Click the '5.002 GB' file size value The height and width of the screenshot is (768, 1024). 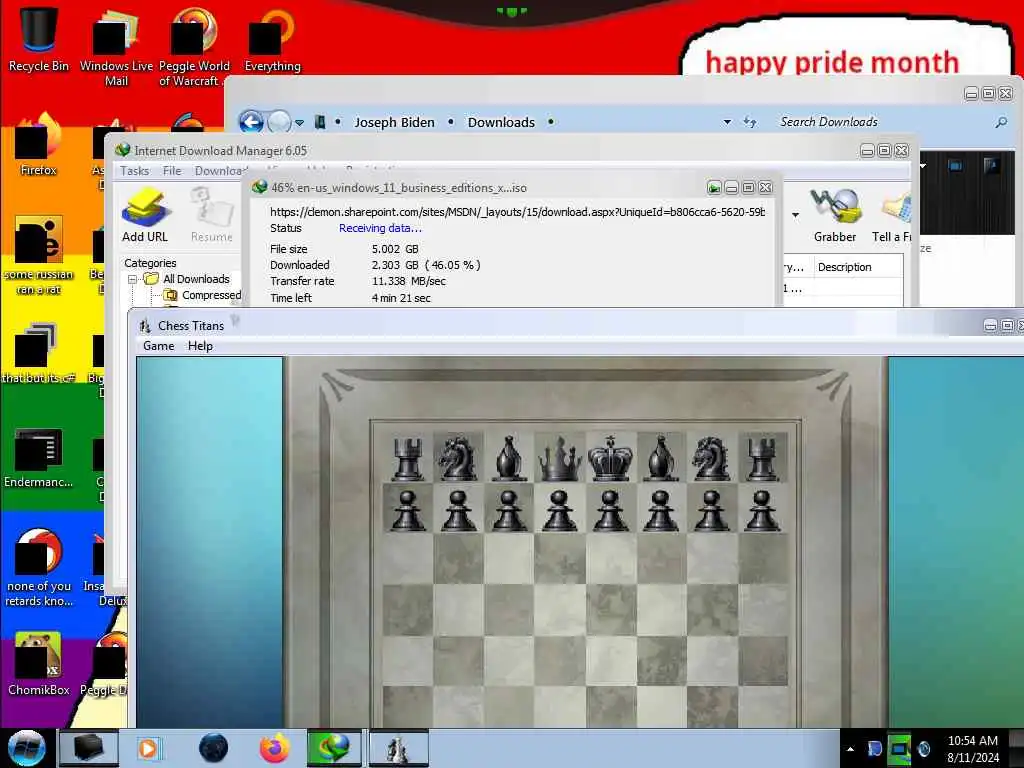395,249
